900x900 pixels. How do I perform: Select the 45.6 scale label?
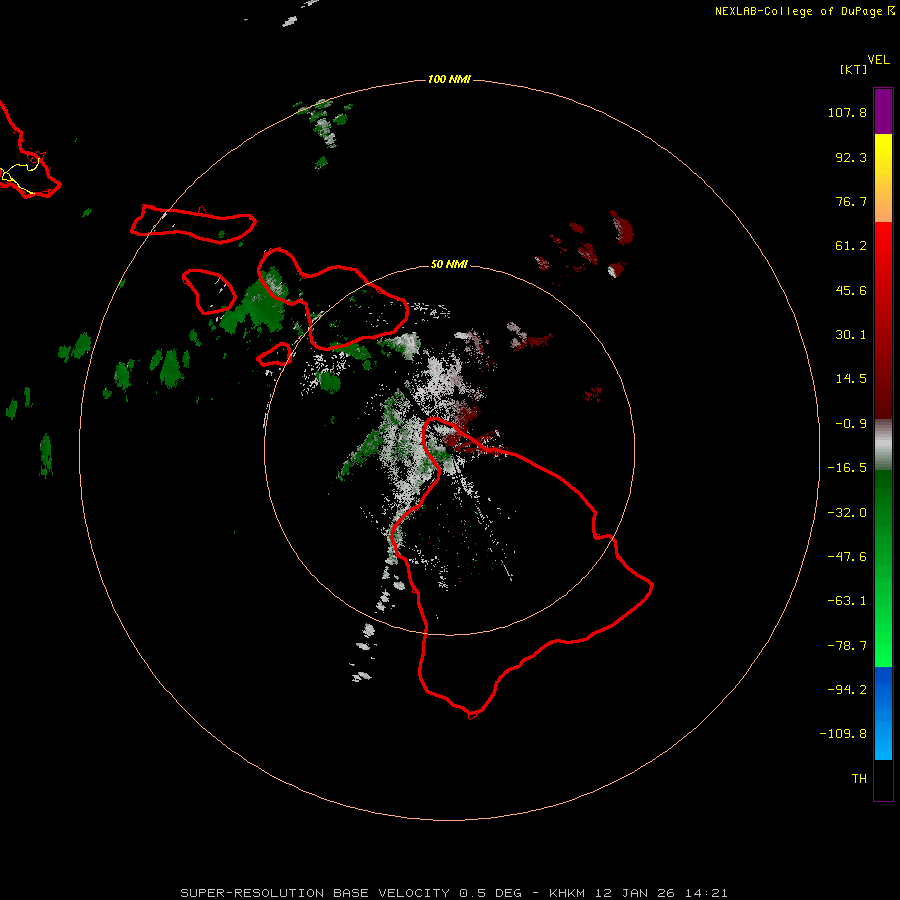(x=851, y=290)
